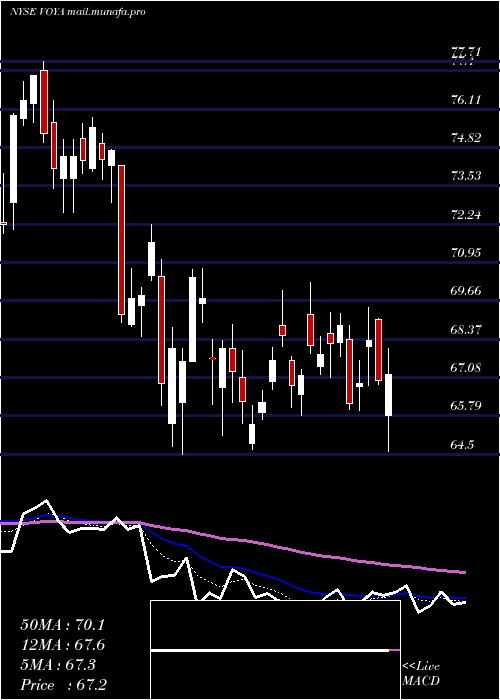This screenshot has width=500, height=700.
Task: Click the 5MA : 67.3 readout
Action: tap(58, 665)
